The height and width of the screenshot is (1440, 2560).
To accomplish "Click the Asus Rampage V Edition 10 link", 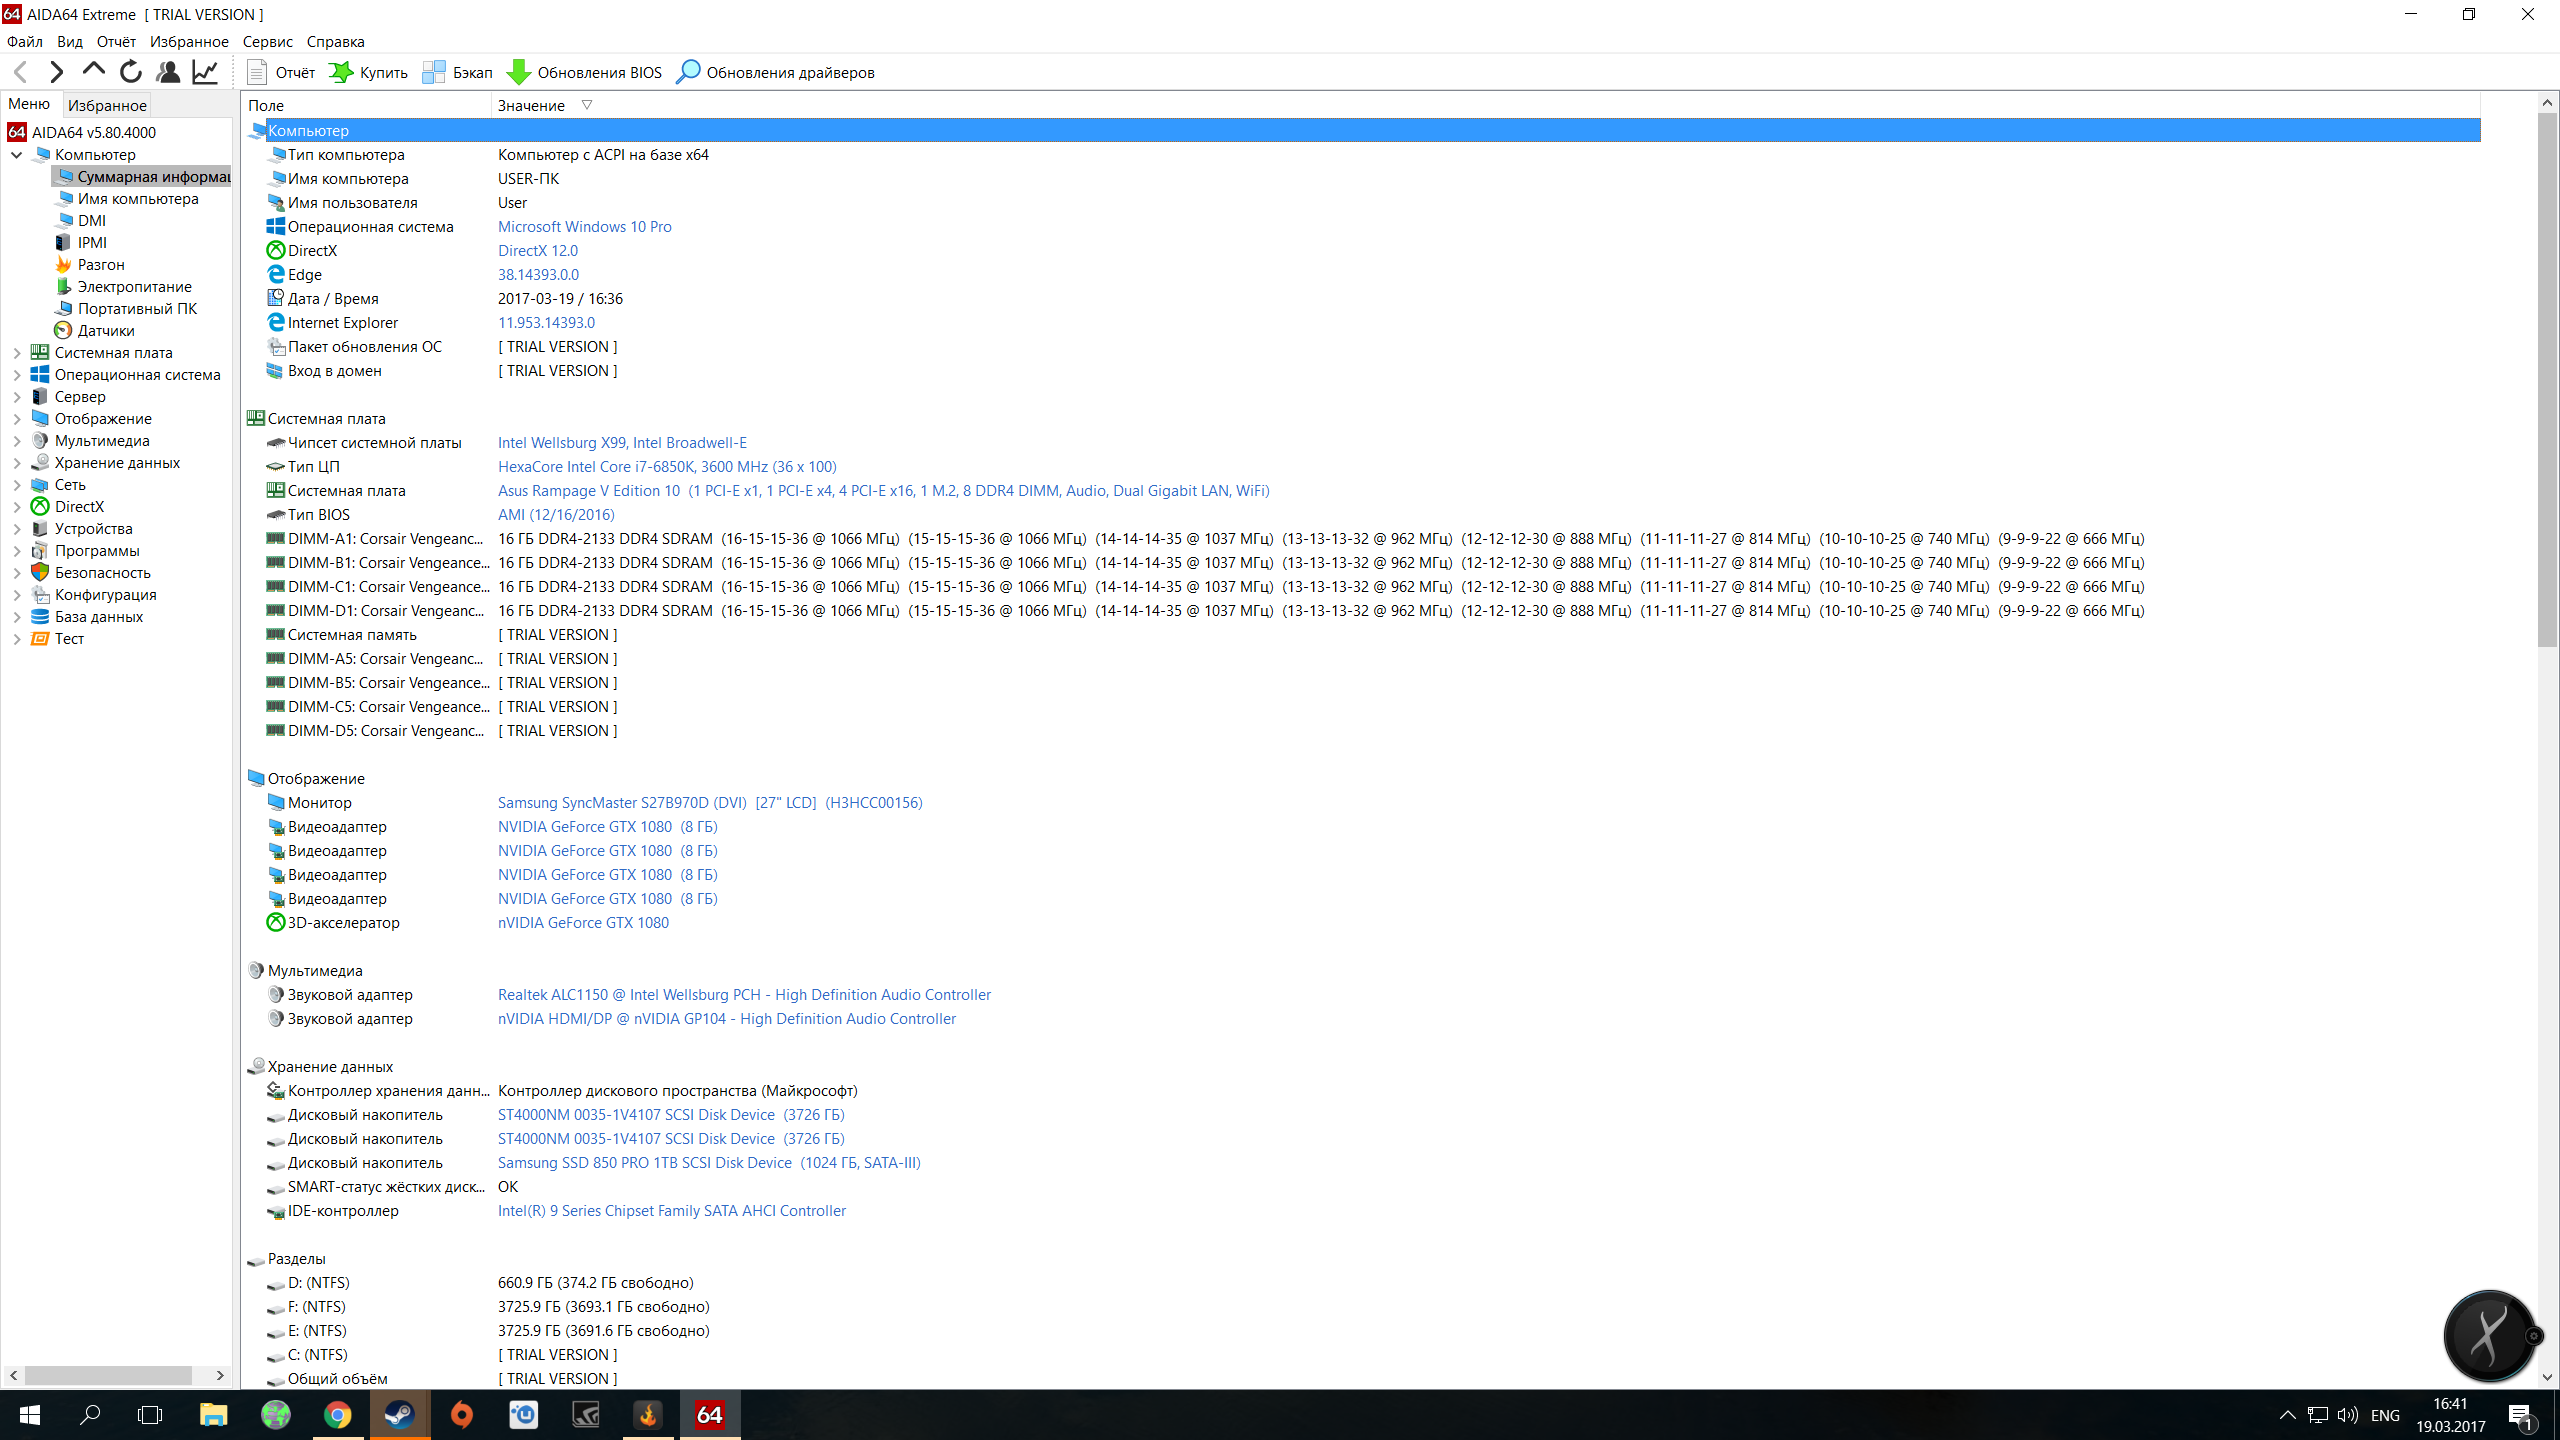I will pyautogui.click(x=588, y=491).
